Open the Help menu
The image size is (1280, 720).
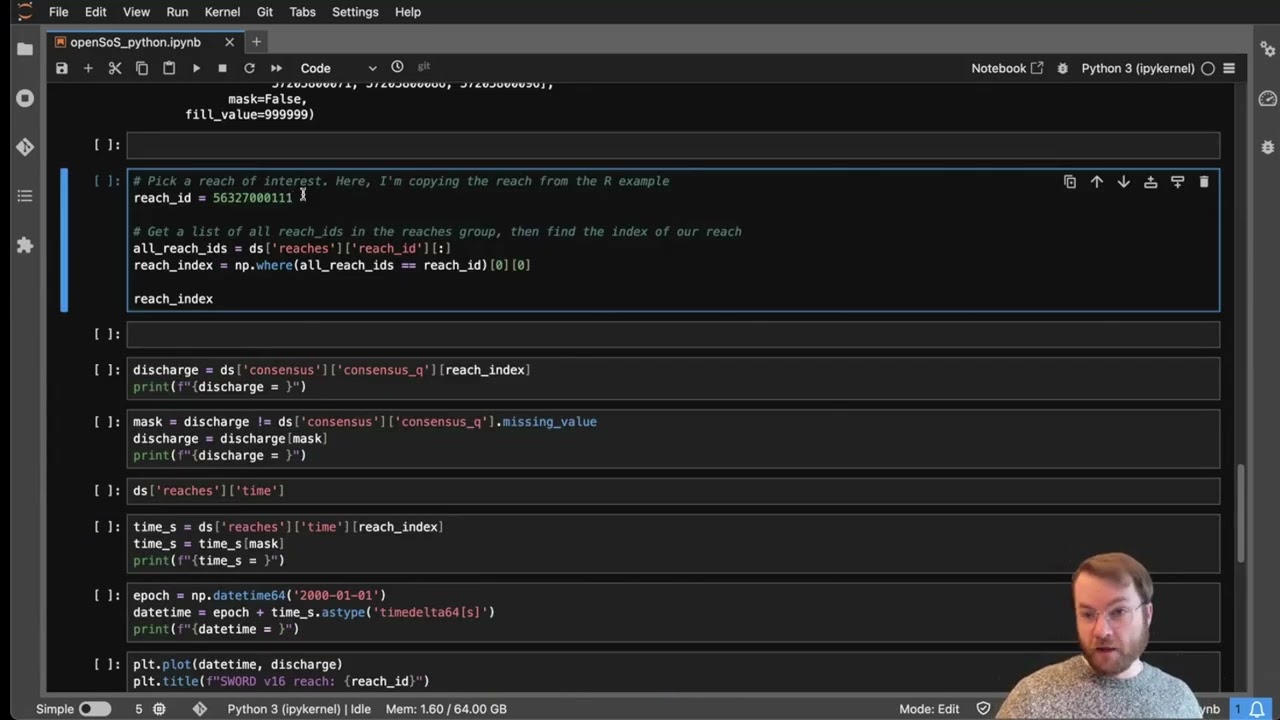click(x=408, y=12)
